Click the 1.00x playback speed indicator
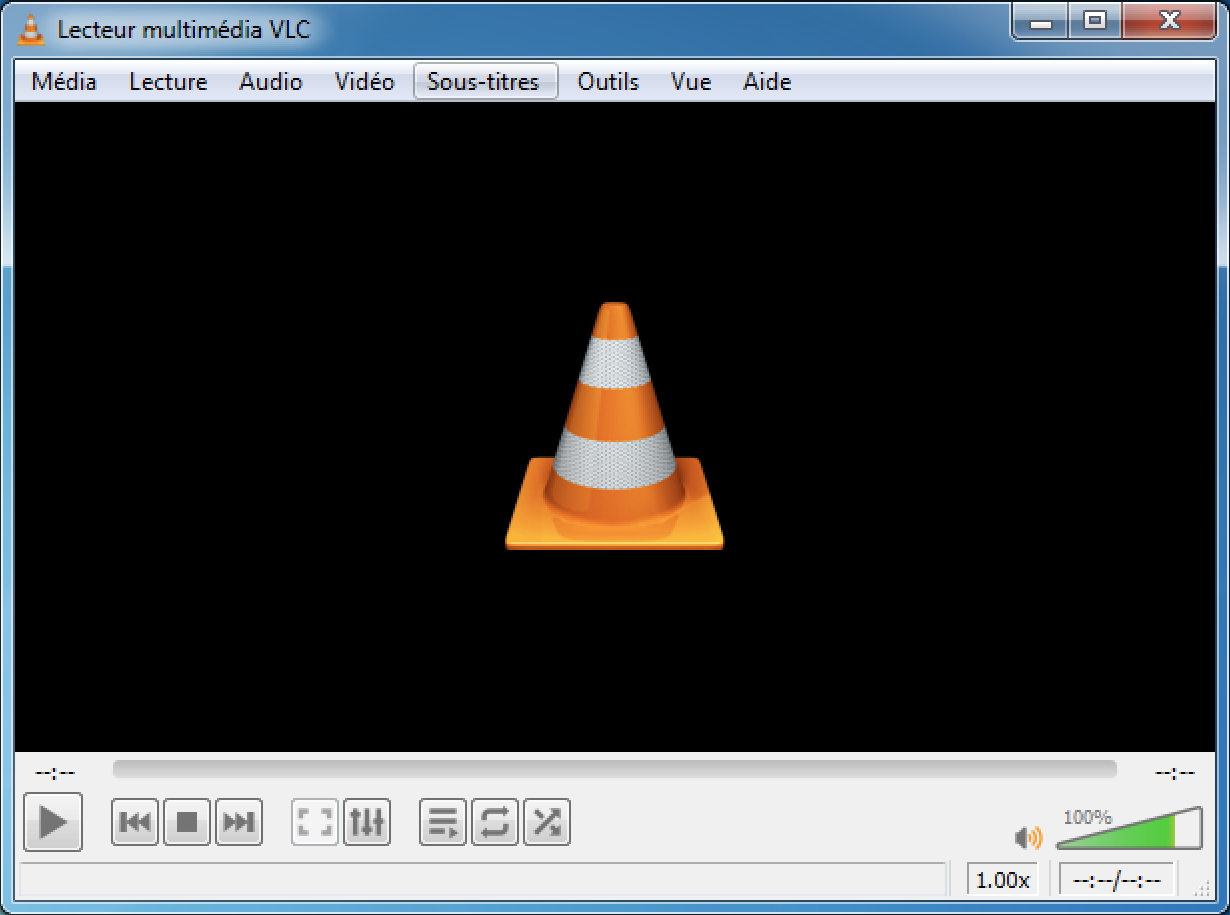This screenshot has width=1230, height=915. (1003, 880)
